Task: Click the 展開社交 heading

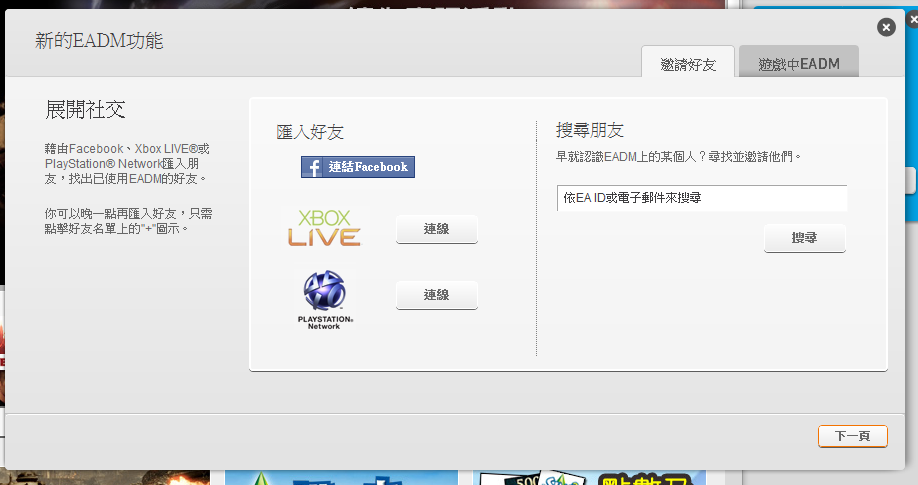Action: (85, 110)
